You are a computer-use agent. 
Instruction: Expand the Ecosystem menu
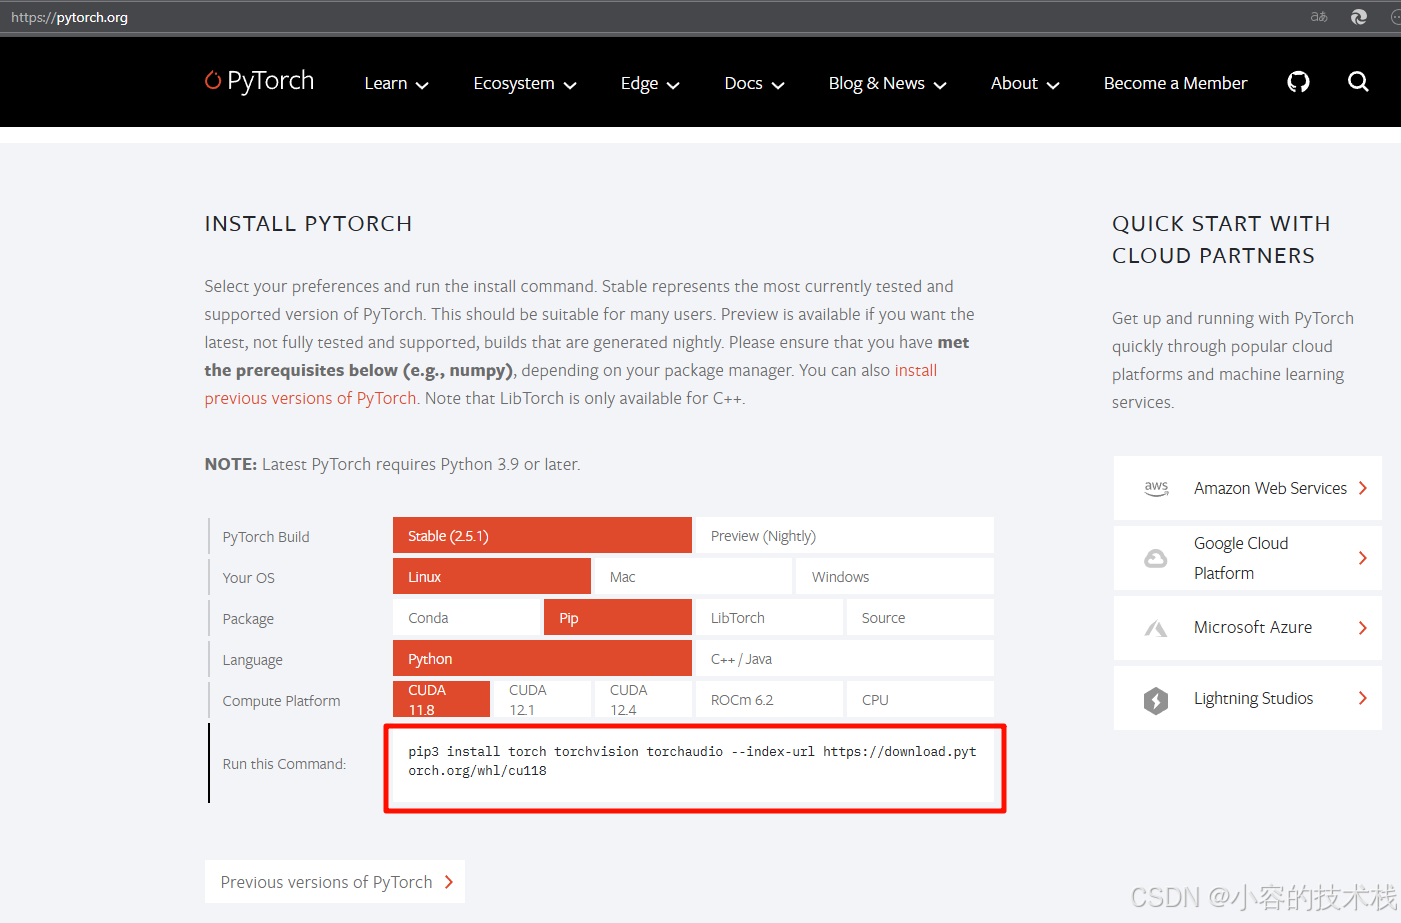525,83
